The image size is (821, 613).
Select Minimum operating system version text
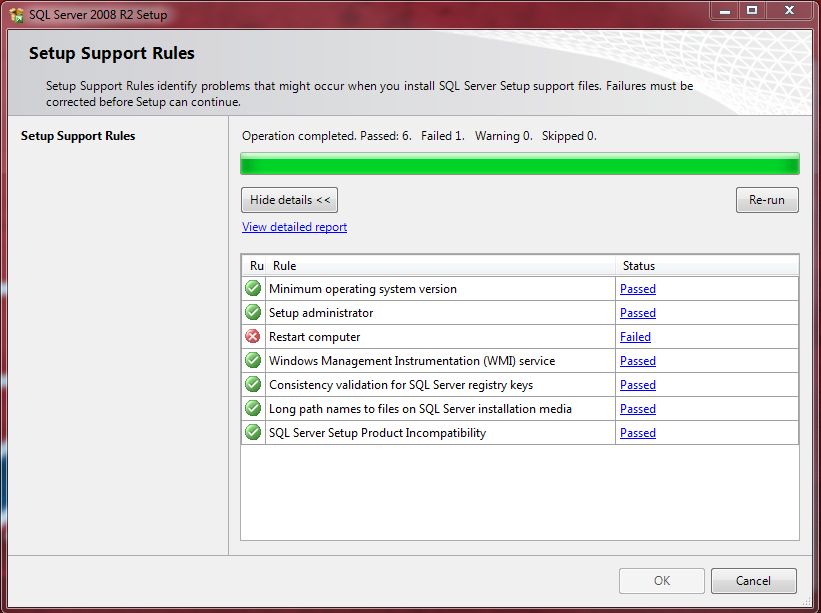363,288
